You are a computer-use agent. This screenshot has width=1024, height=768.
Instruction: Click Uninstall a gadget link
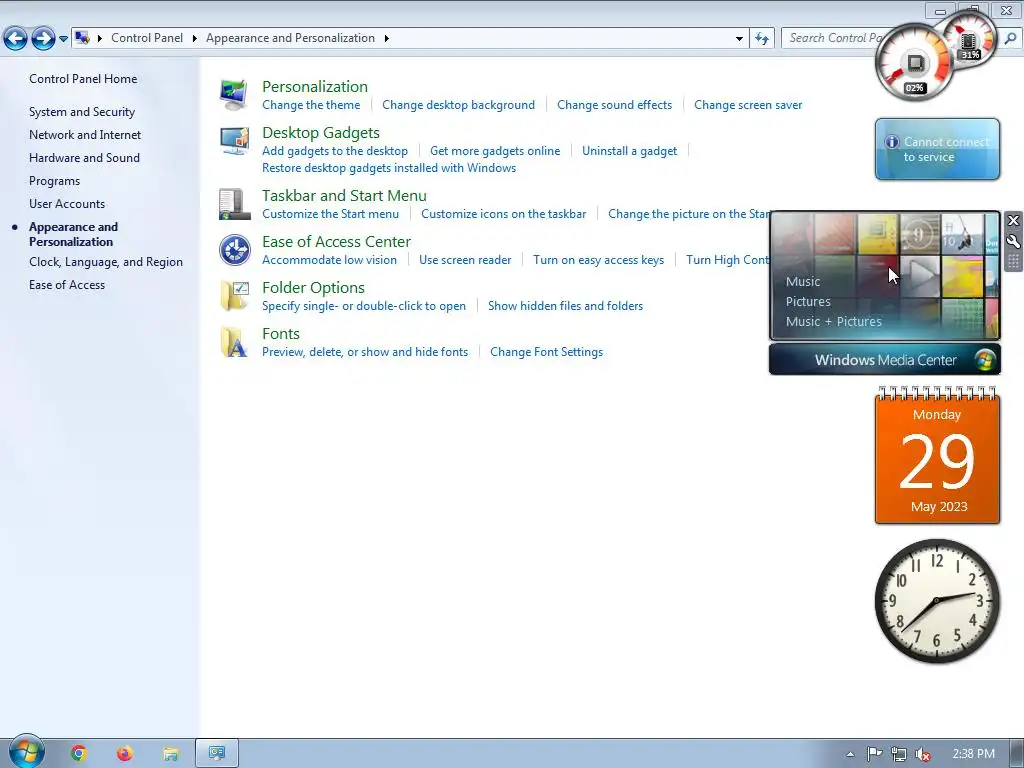(630, 151)
